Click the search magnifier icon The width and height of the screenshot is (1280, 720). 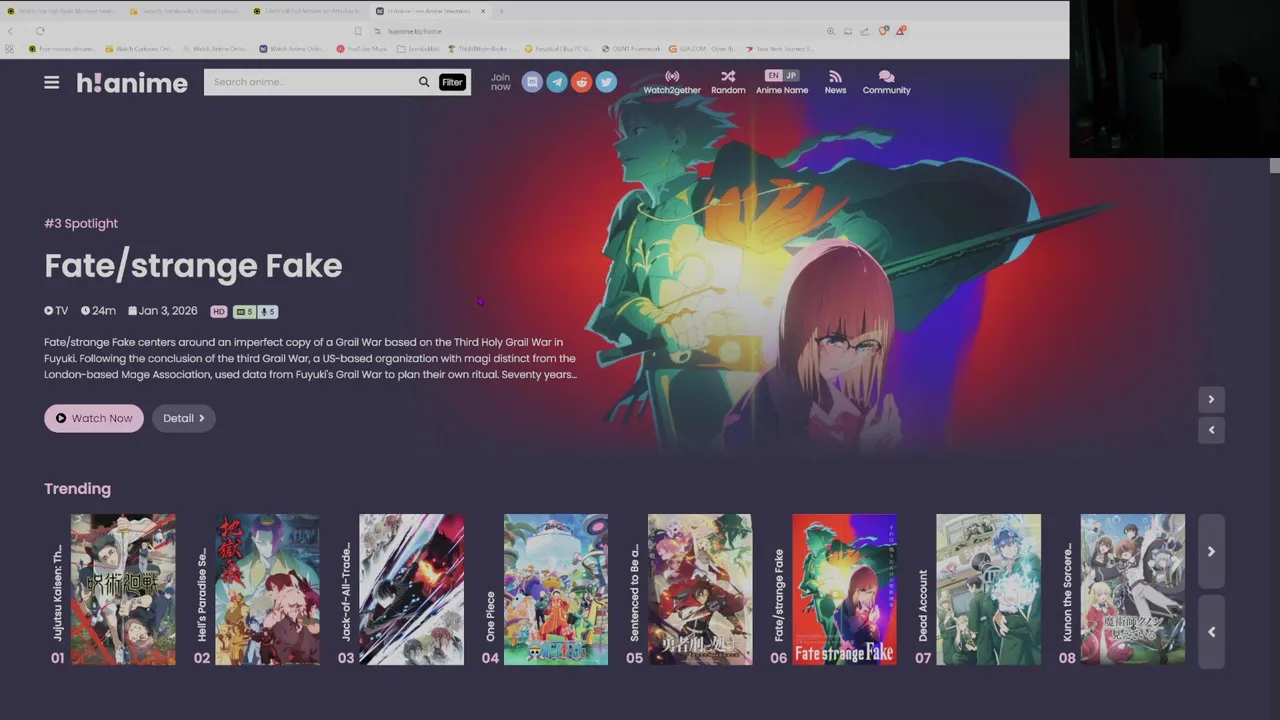pos(424,82)
